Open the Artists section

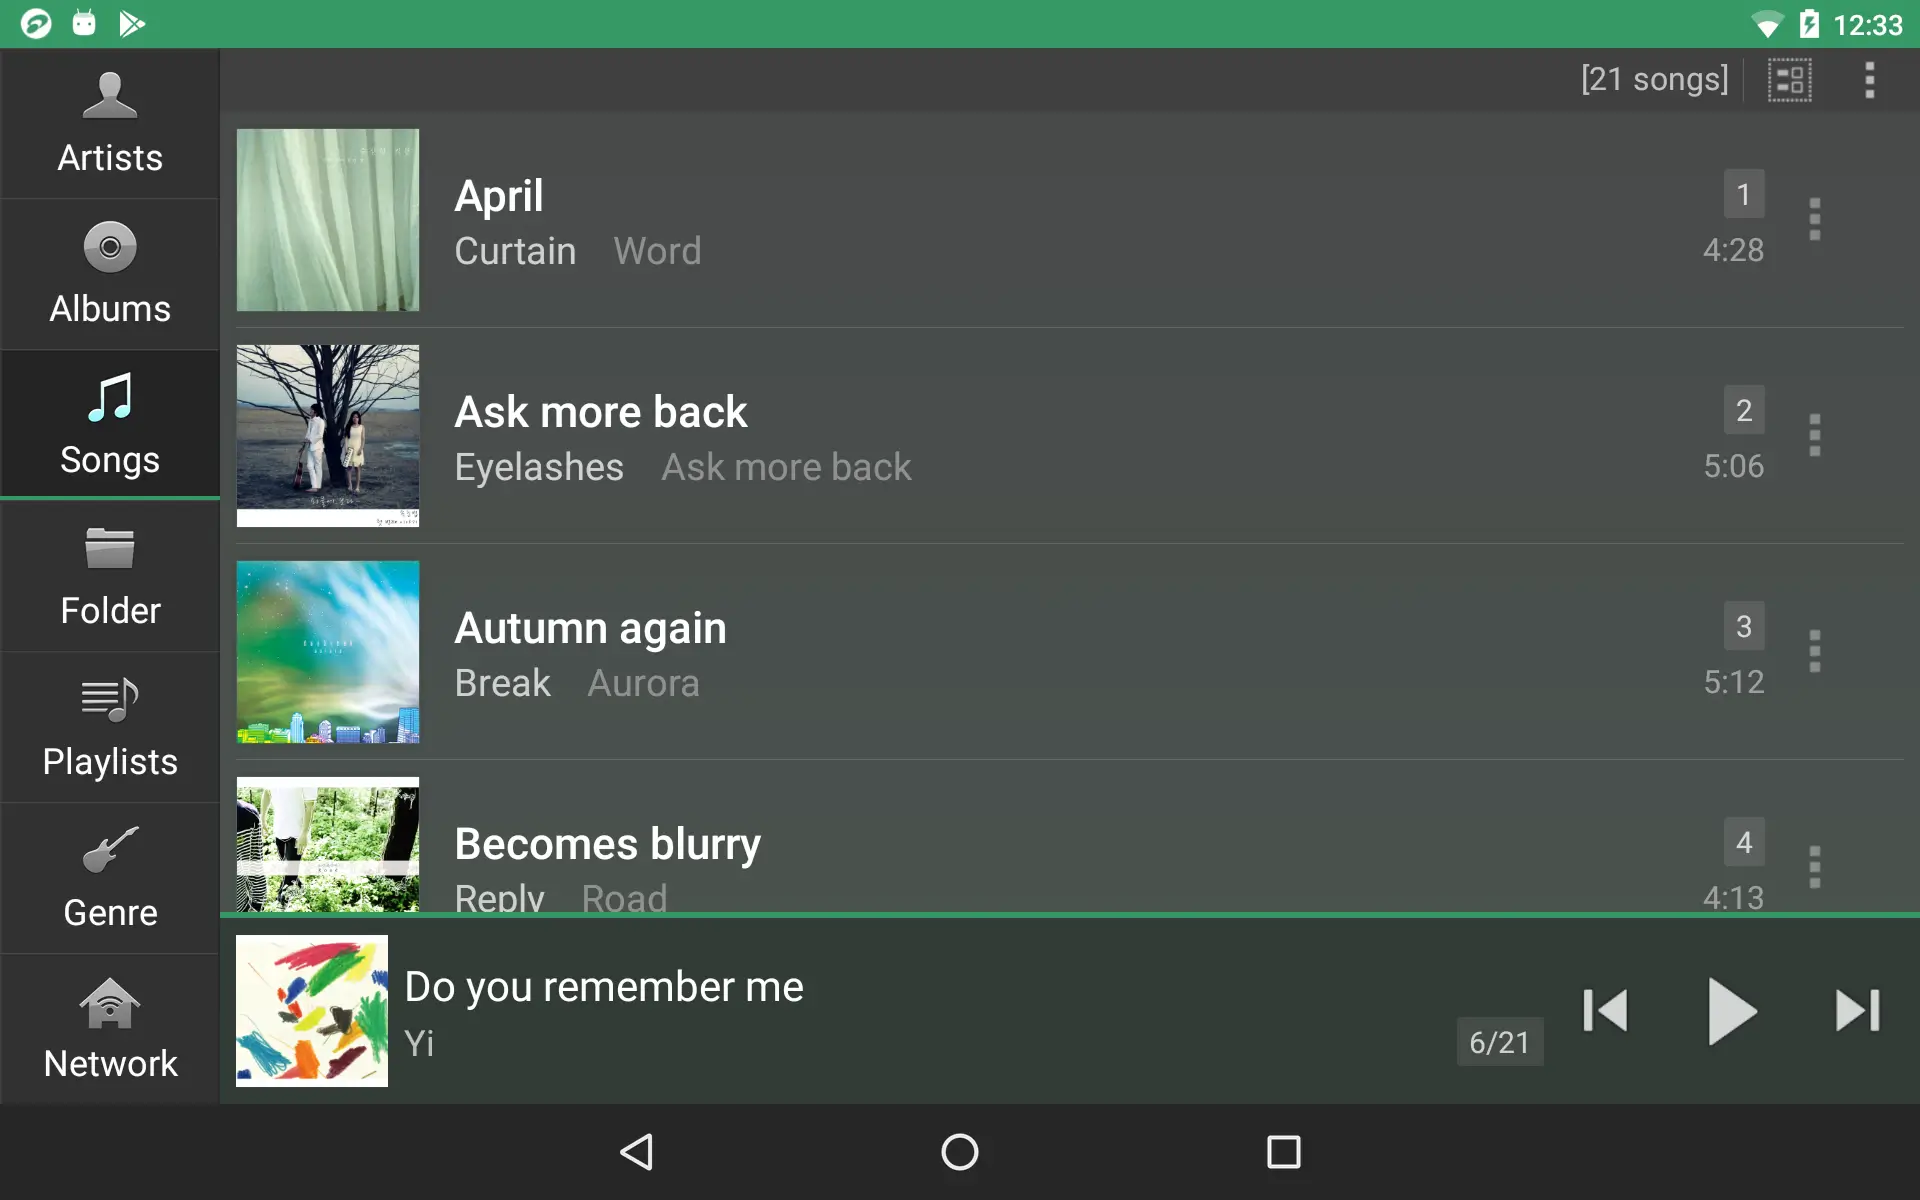pos(110,124)
